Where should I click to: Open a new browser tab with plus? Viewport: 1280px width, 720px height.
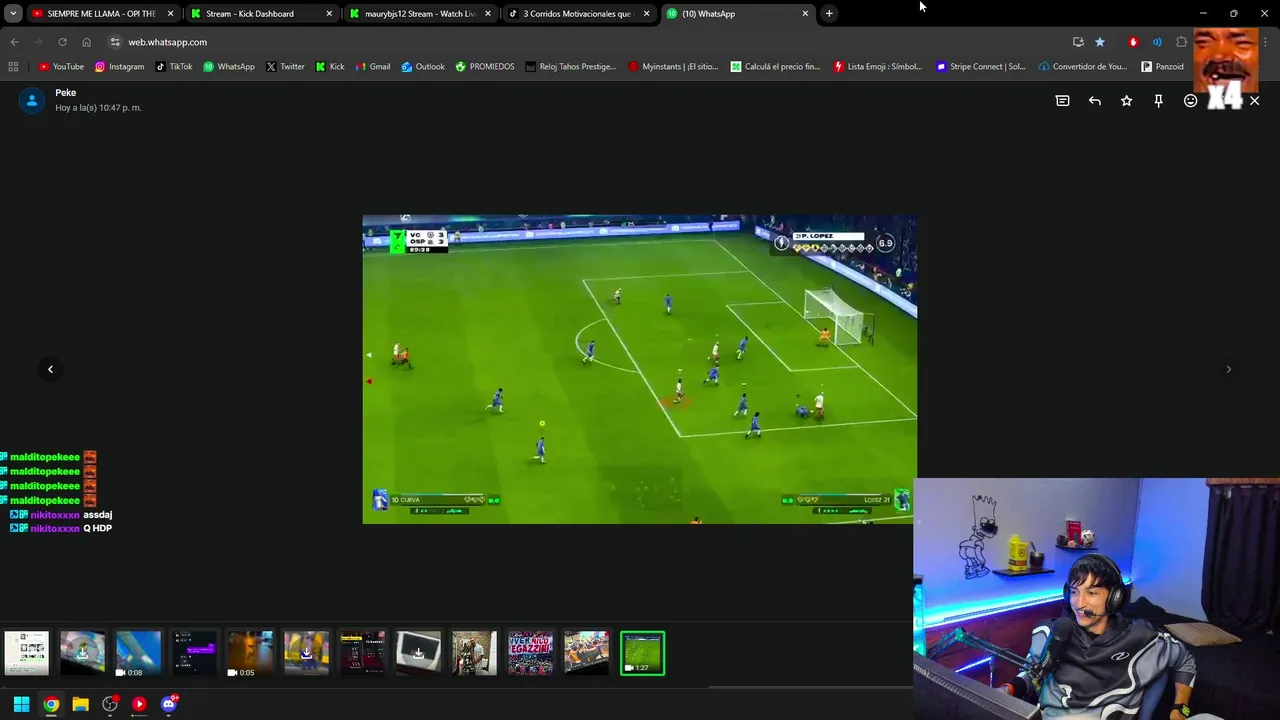point(829,14)
